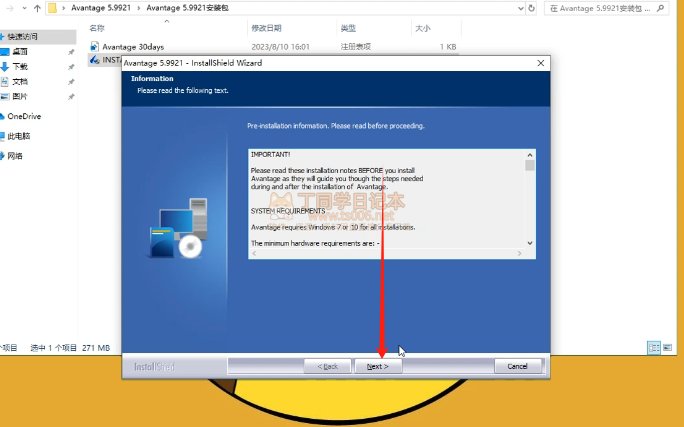Click the horizontal scroll right arrow in text box
Screen dimensions: 684x427
(519, 253)
